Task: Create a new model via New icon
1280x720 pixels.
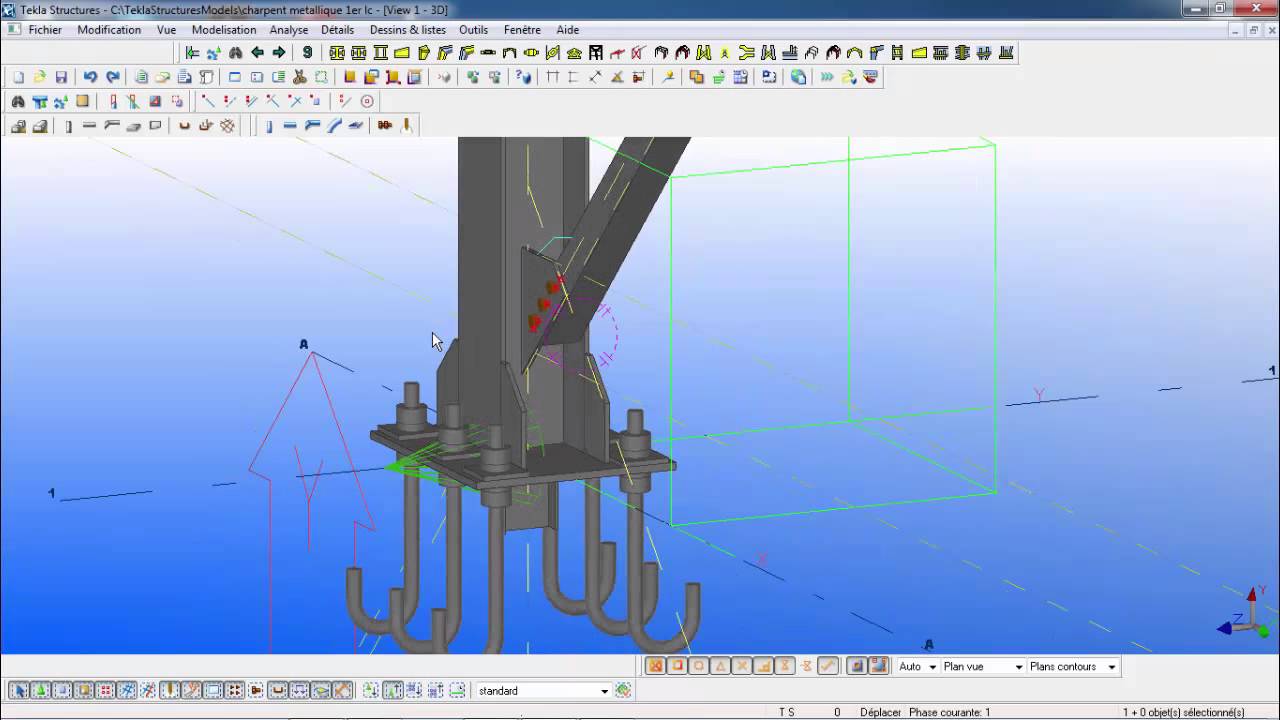Action: tap(18, 77)
